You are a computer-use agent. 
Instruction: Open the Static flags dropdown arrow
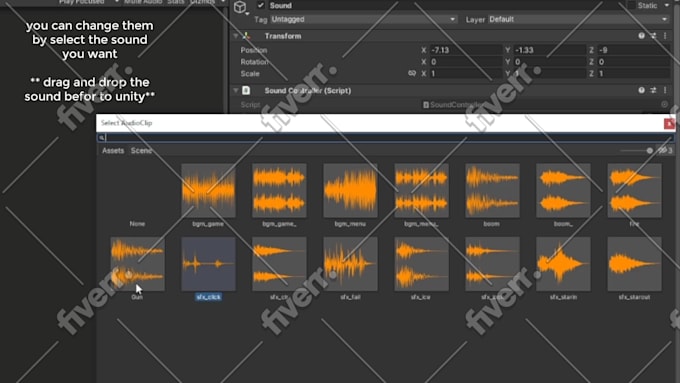tap(667, 5)
